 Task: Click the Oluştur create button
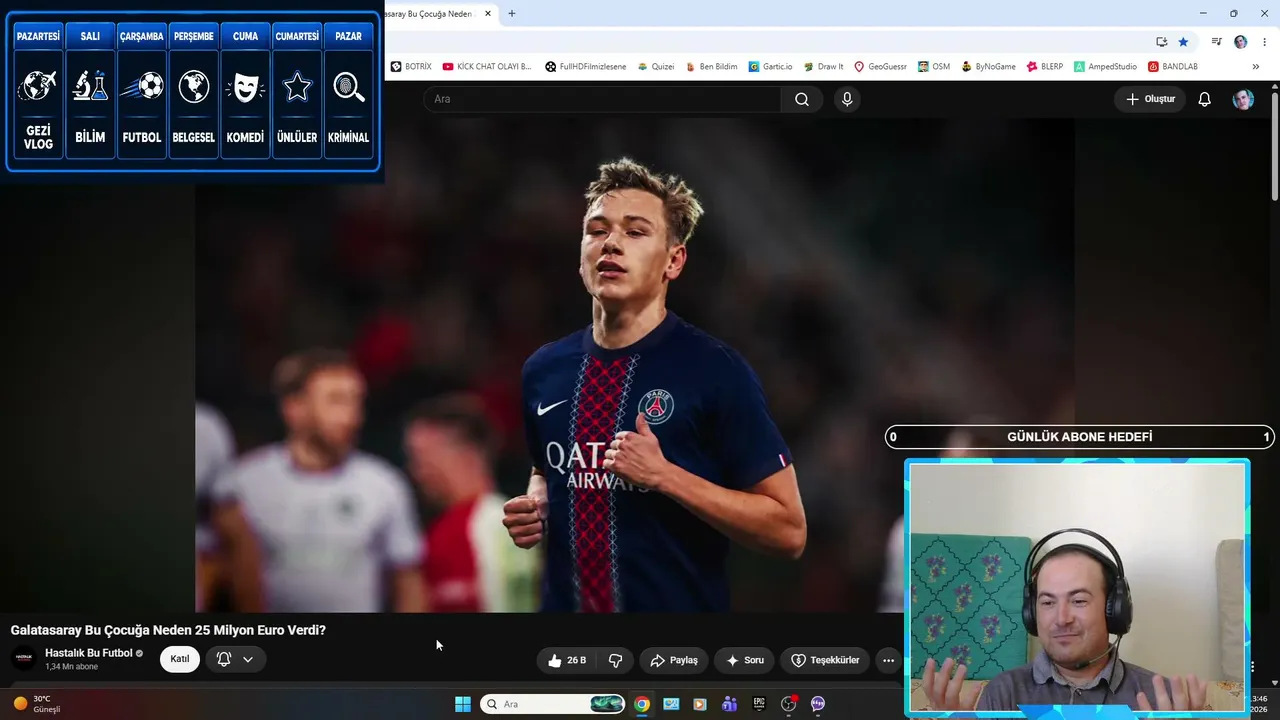(1150, 99)
